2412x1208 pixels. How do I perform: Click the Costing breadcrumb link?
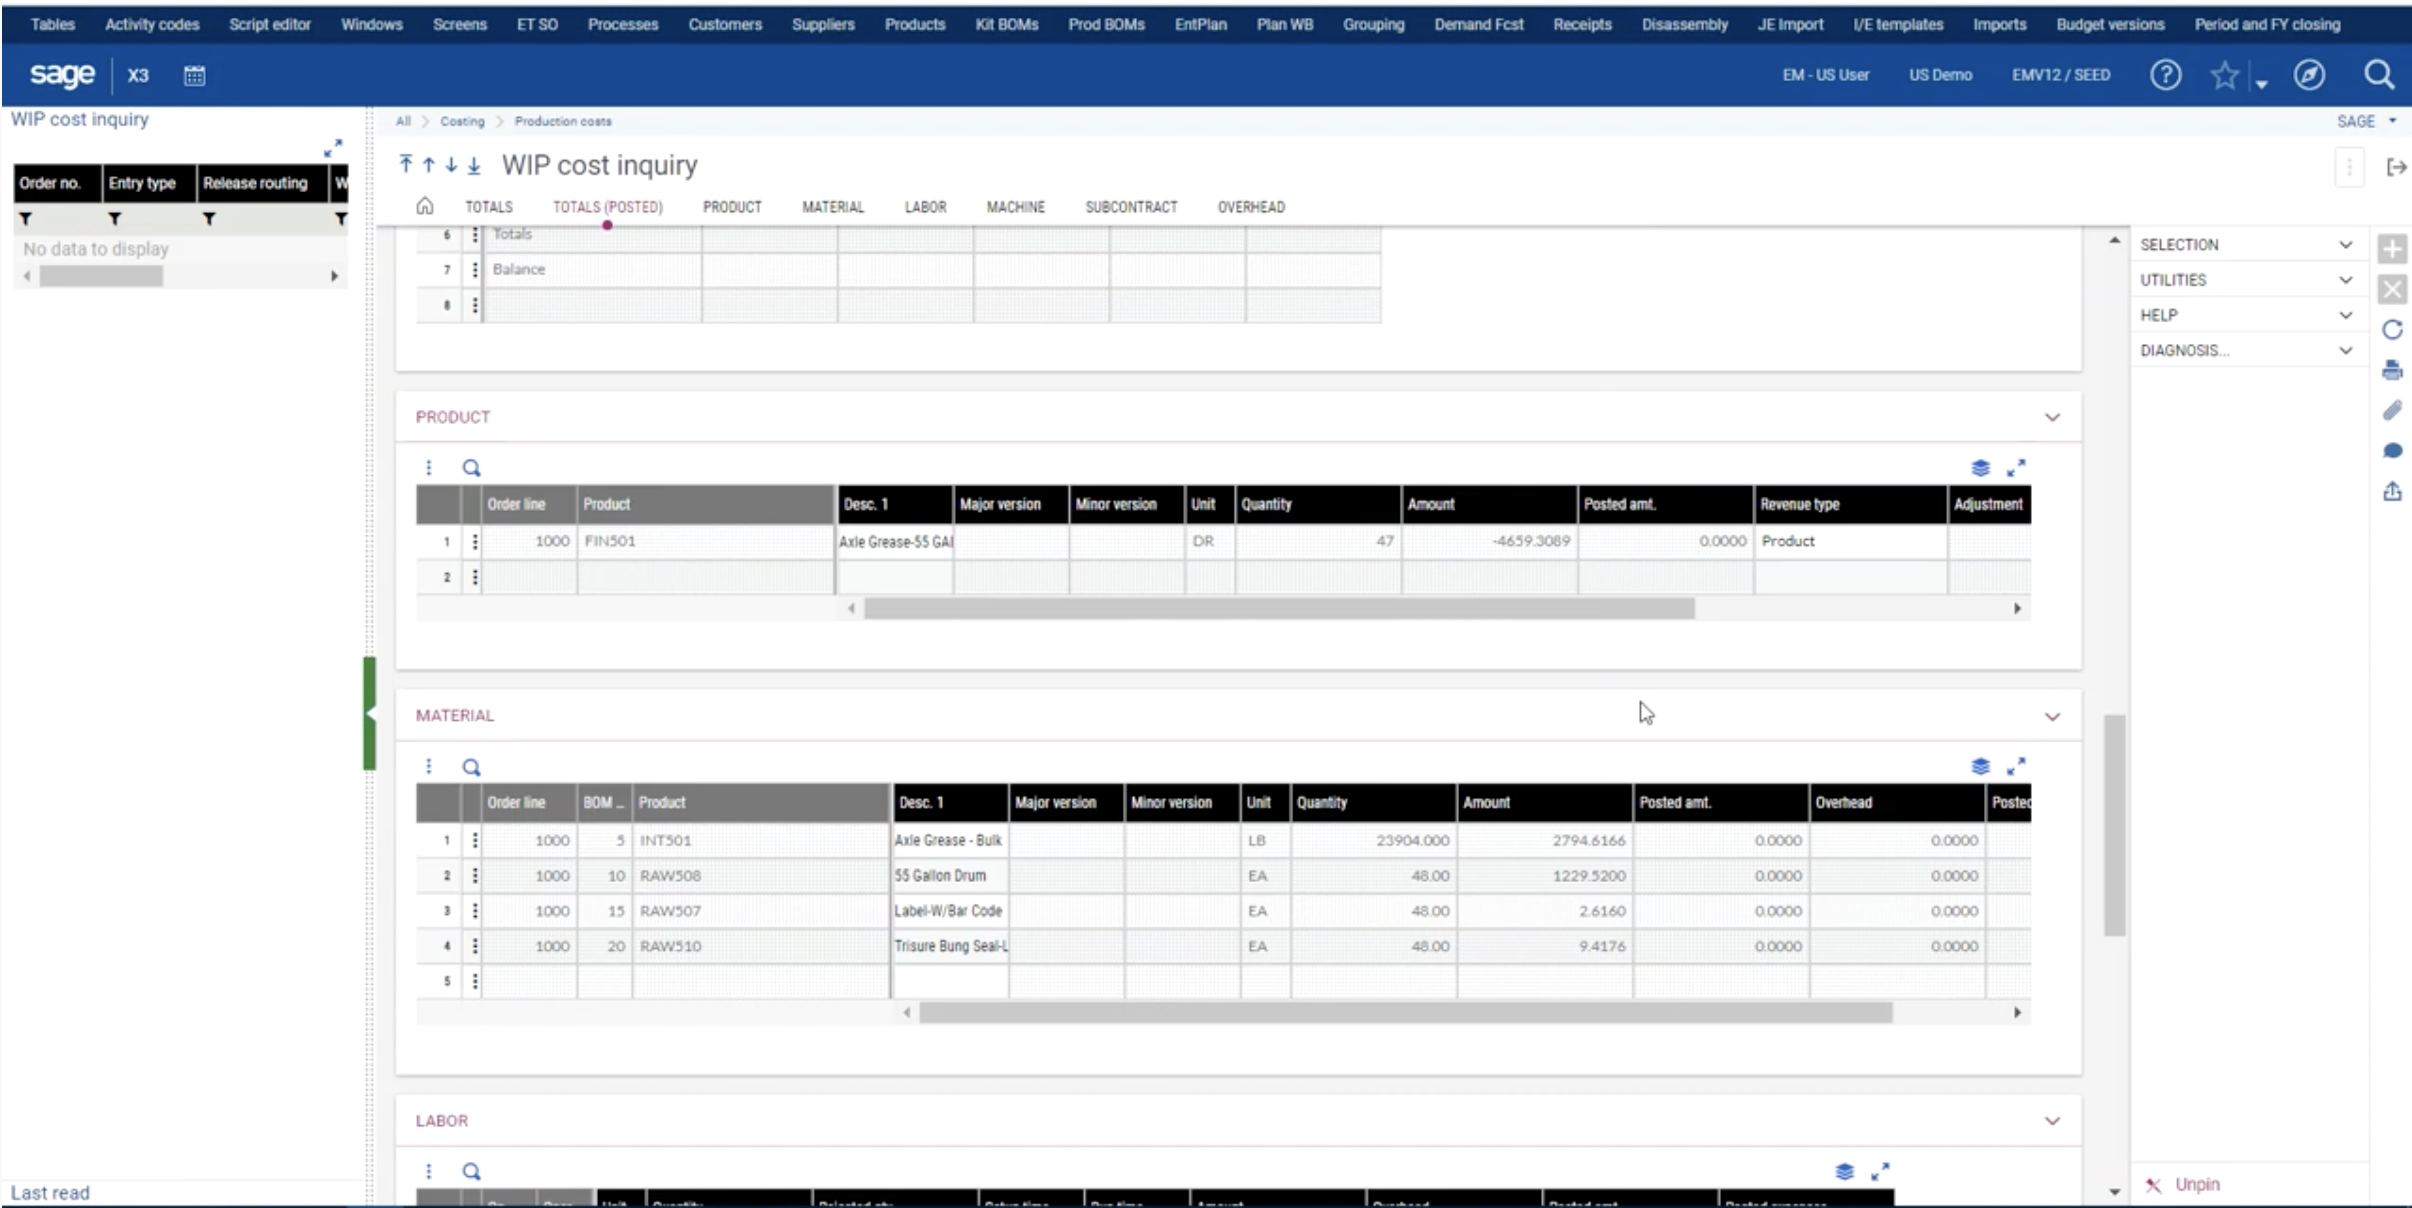[x=463, y=120]
